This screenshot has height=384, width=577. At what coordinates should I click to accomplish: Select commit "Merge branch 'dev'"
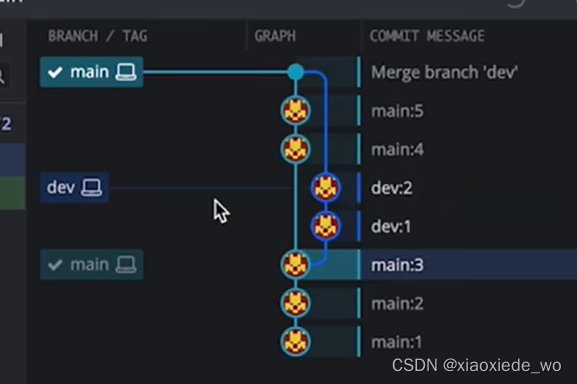(444, 72)
